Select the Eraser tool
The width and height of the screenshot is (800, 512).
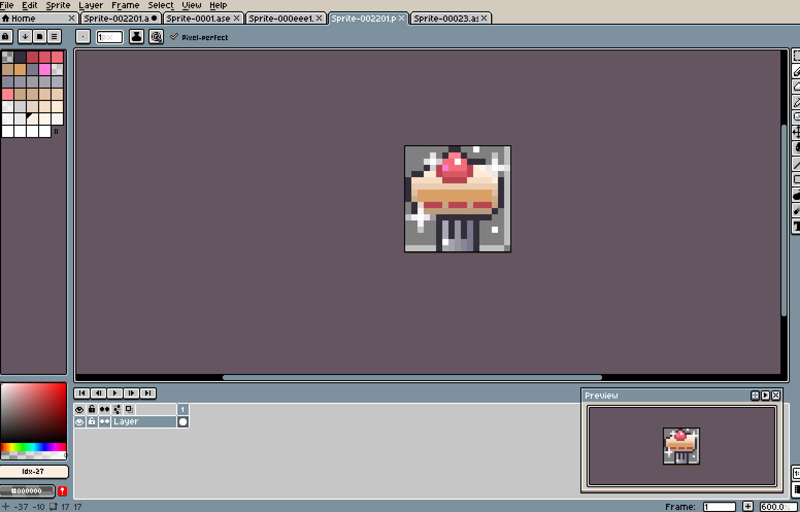(796, 87)
